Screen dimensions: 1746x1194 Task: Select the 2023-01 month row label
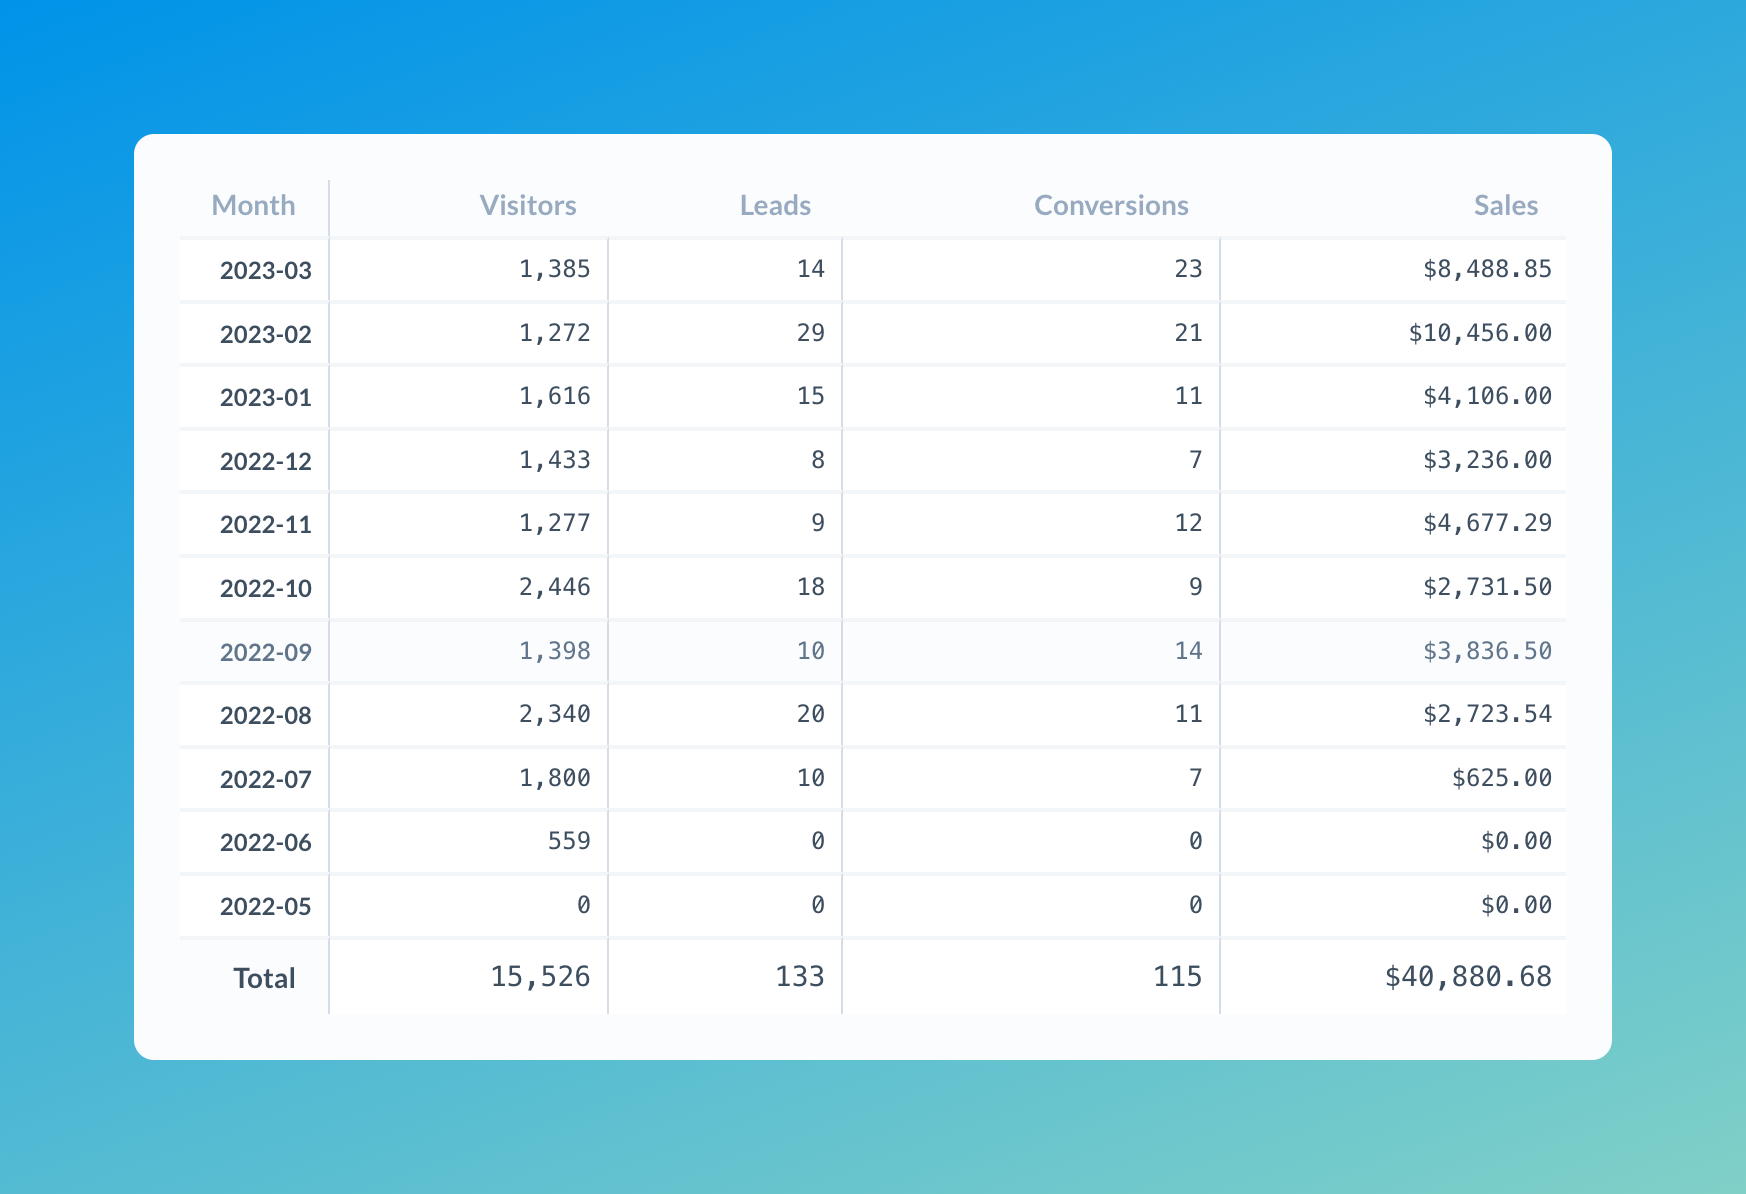(266, 398)
